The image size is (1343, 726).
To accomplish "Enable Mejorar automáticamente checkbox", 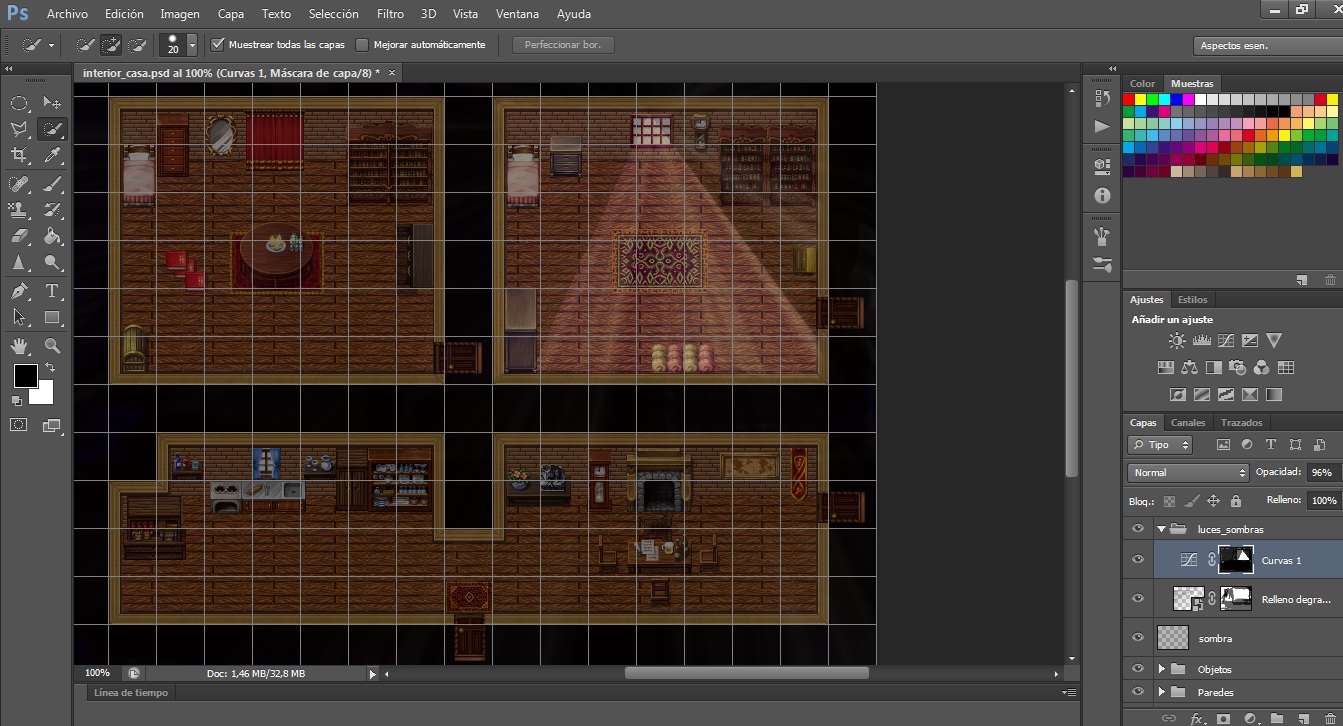I will pos(362,45).
